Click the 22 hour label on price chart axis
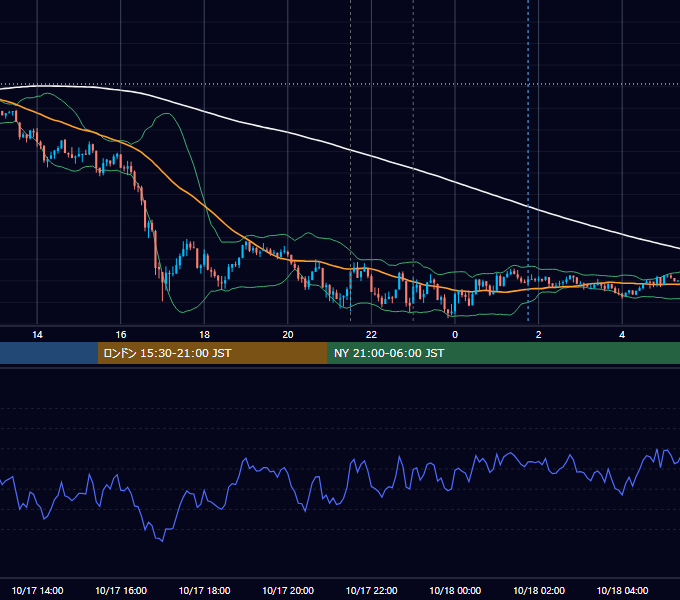 (371, 335)
